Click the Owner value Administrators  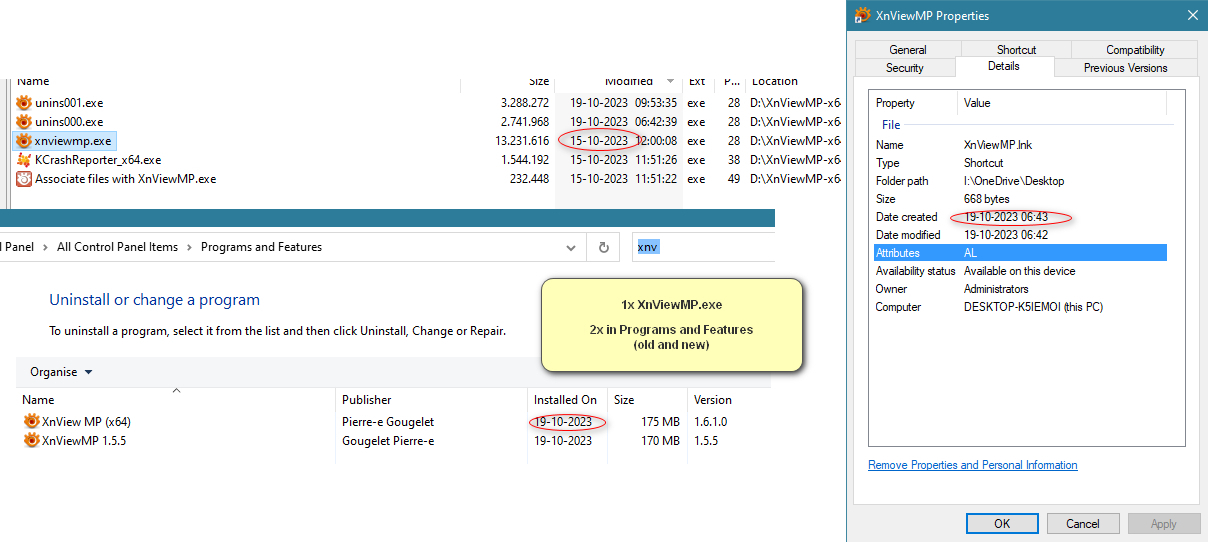[997, 289]
